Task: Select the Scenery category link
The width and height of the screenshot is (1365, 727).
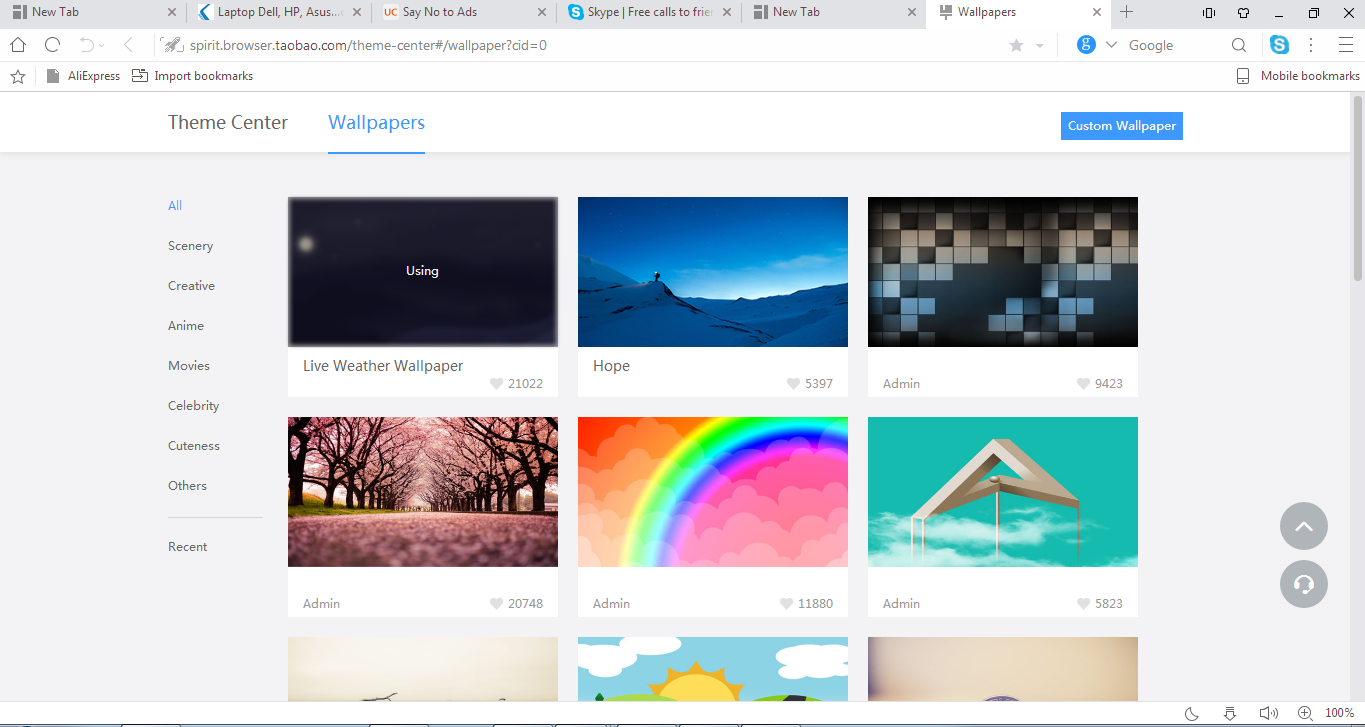Action: click(190, 246)
